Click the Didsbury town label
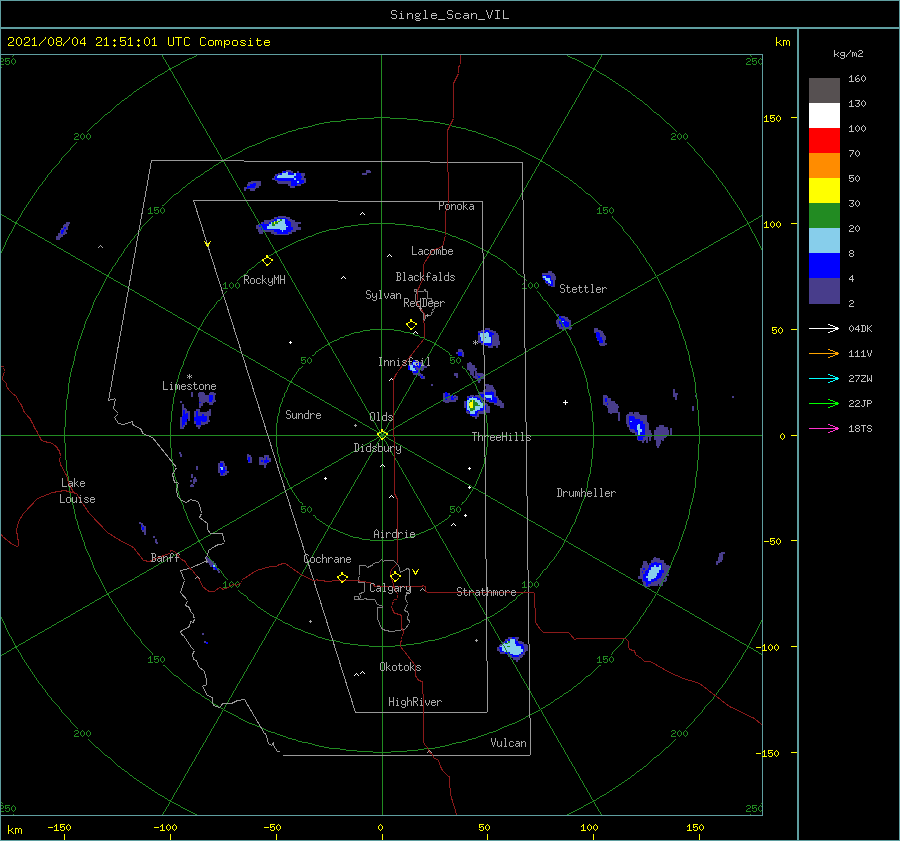900x841 pixels. click(378, 448)
